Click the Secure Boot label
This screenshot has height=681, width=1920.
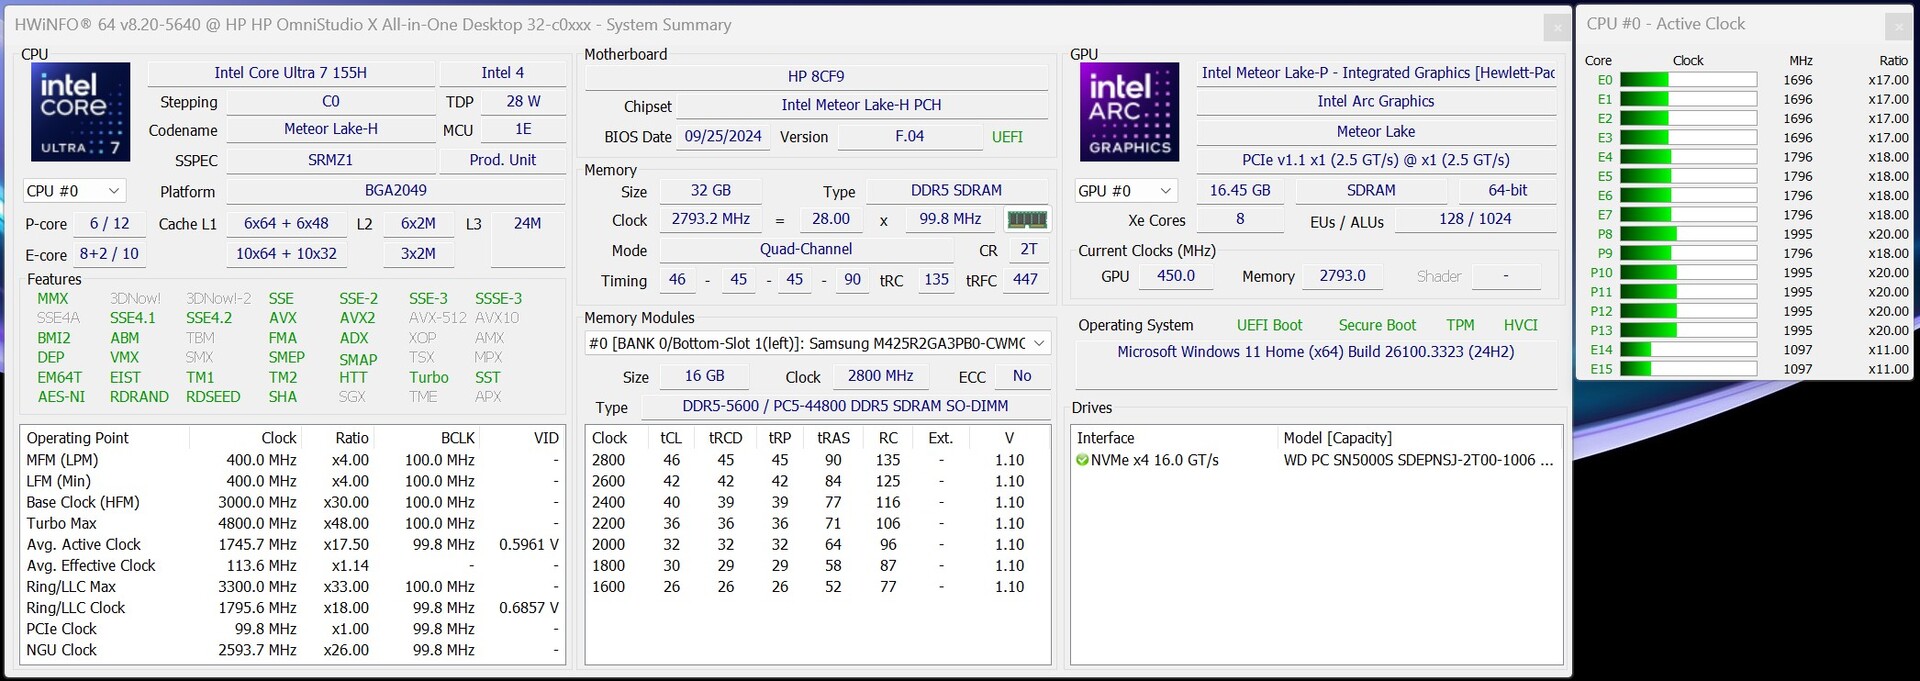[x=1377, y=325]
